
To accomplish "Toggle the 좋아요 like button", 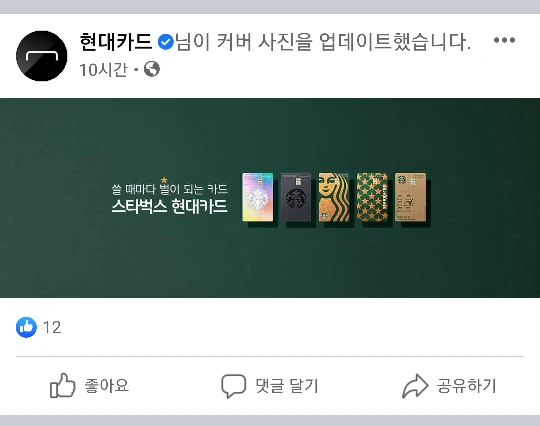I will (x=90, y=385).
